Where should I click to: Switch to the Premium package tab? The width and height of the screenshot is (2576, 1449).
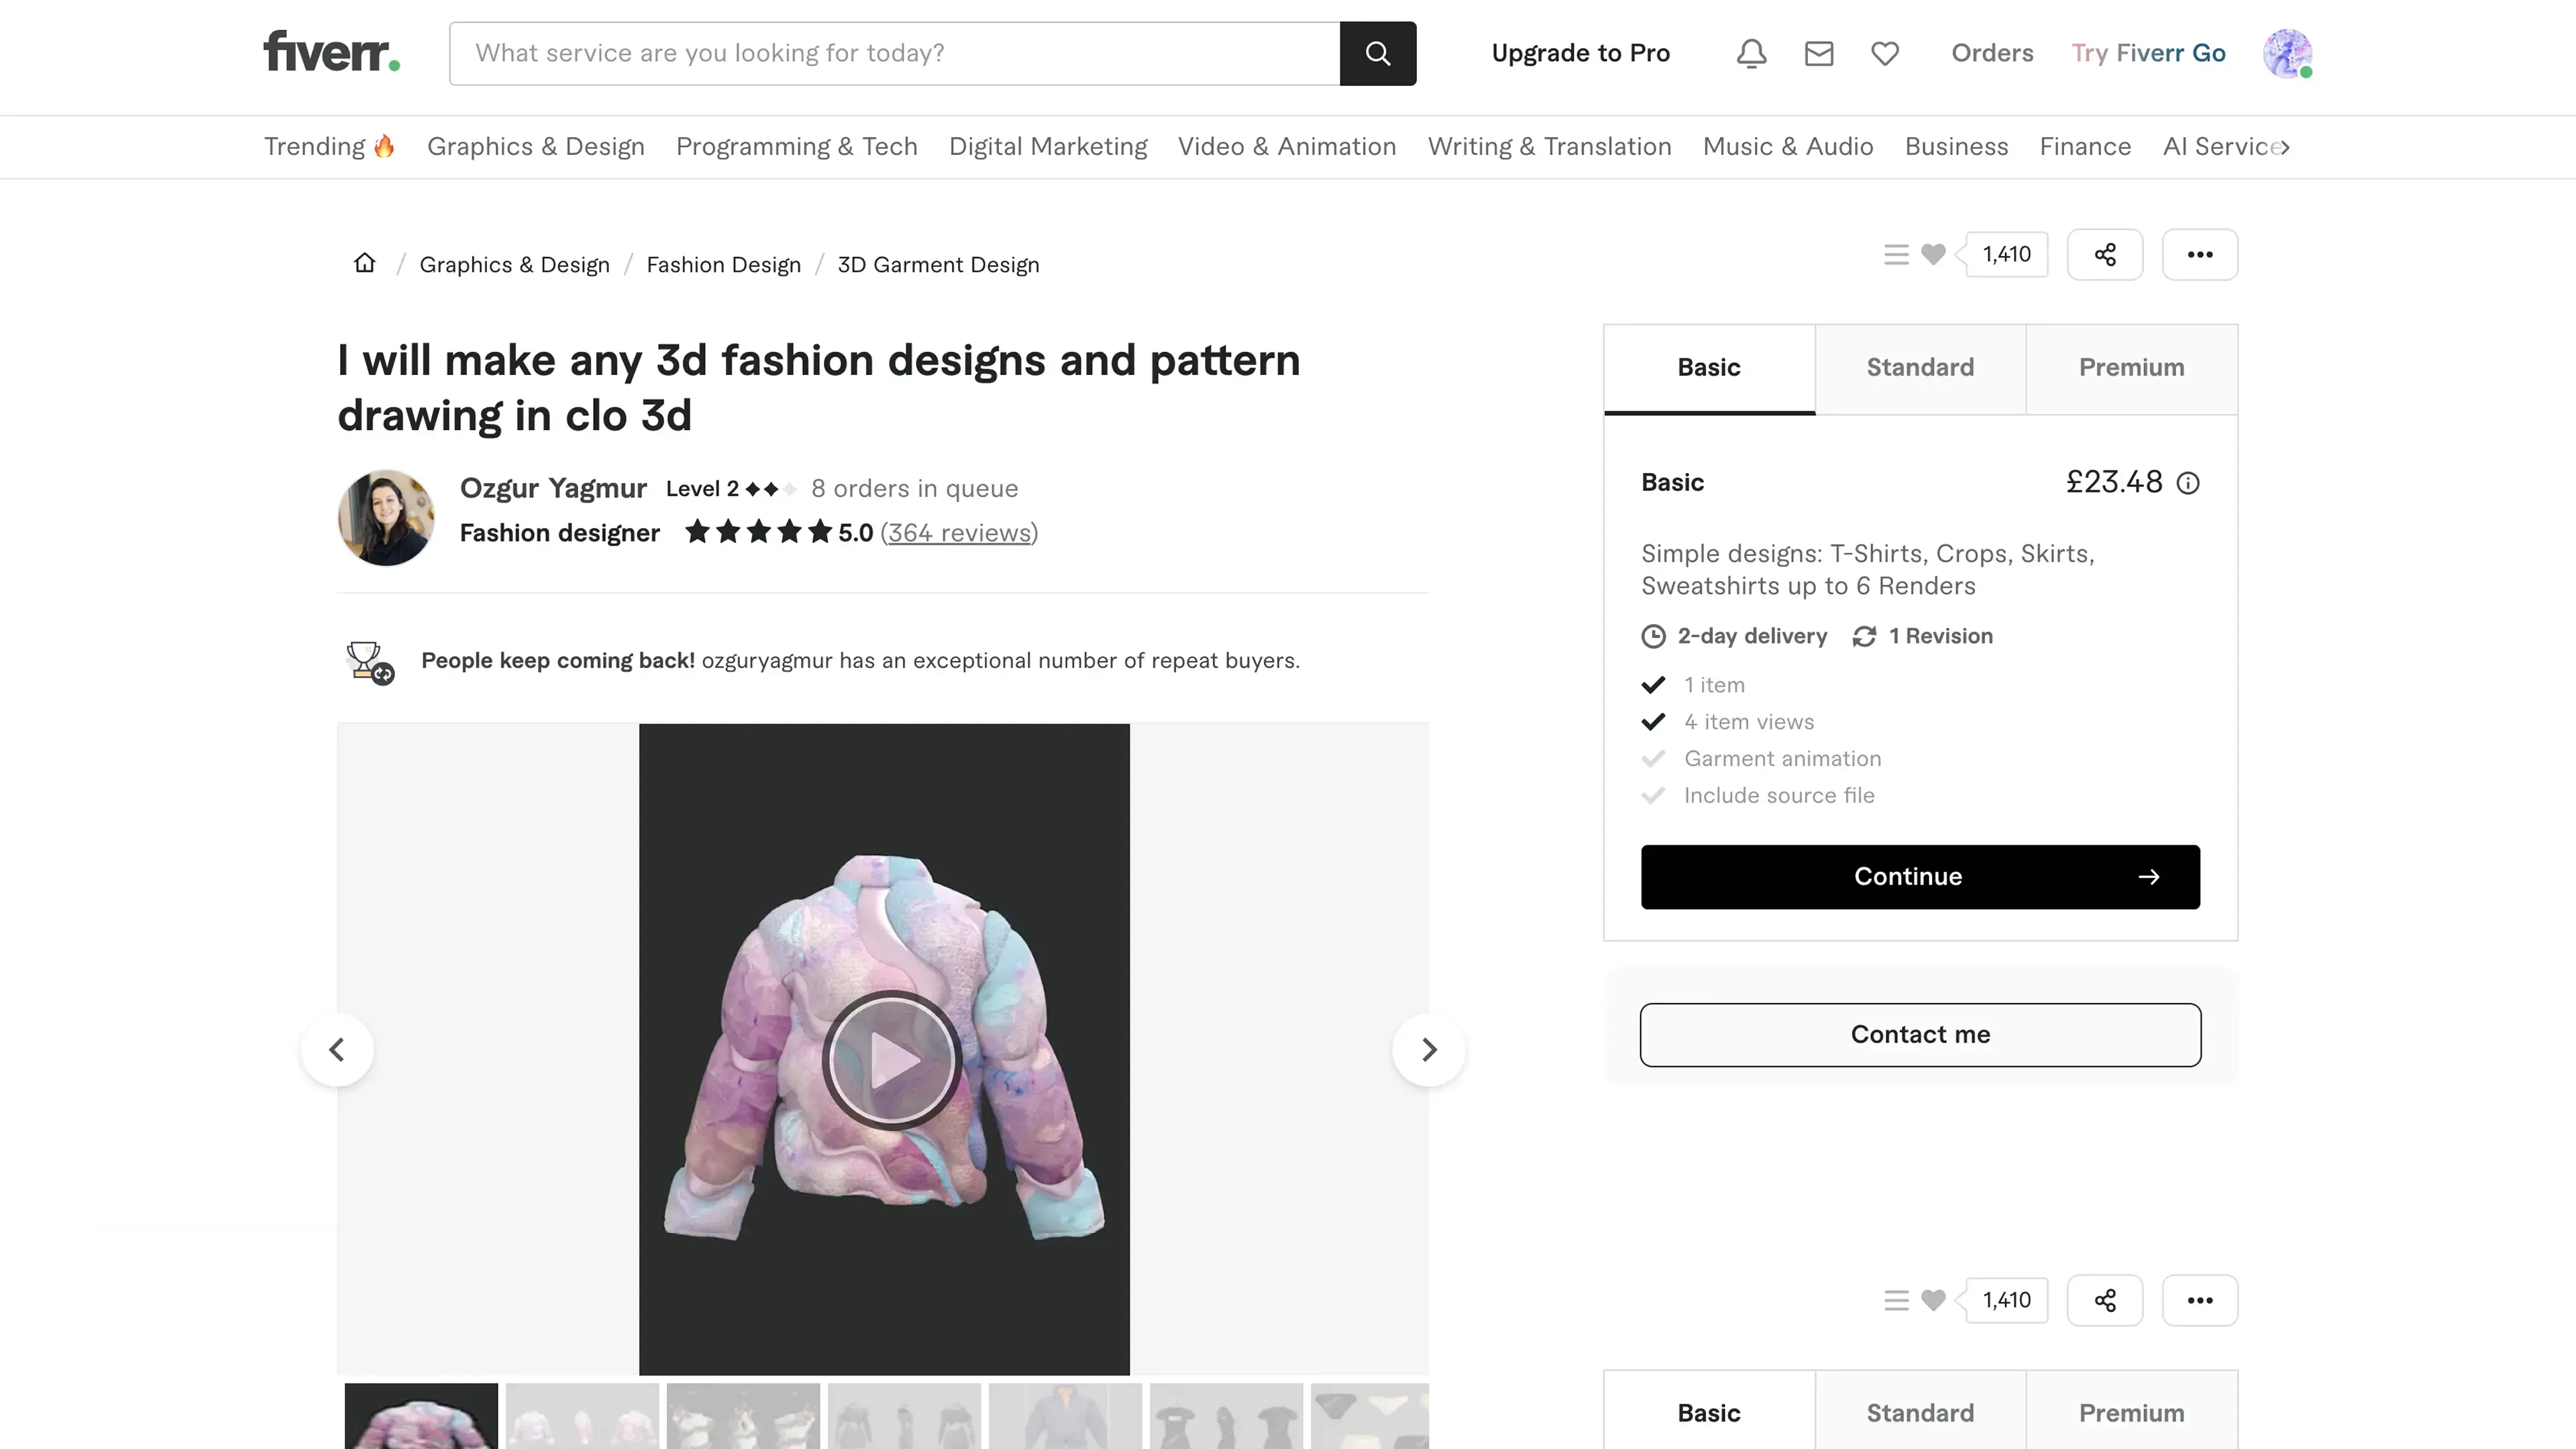point(2131,367)
